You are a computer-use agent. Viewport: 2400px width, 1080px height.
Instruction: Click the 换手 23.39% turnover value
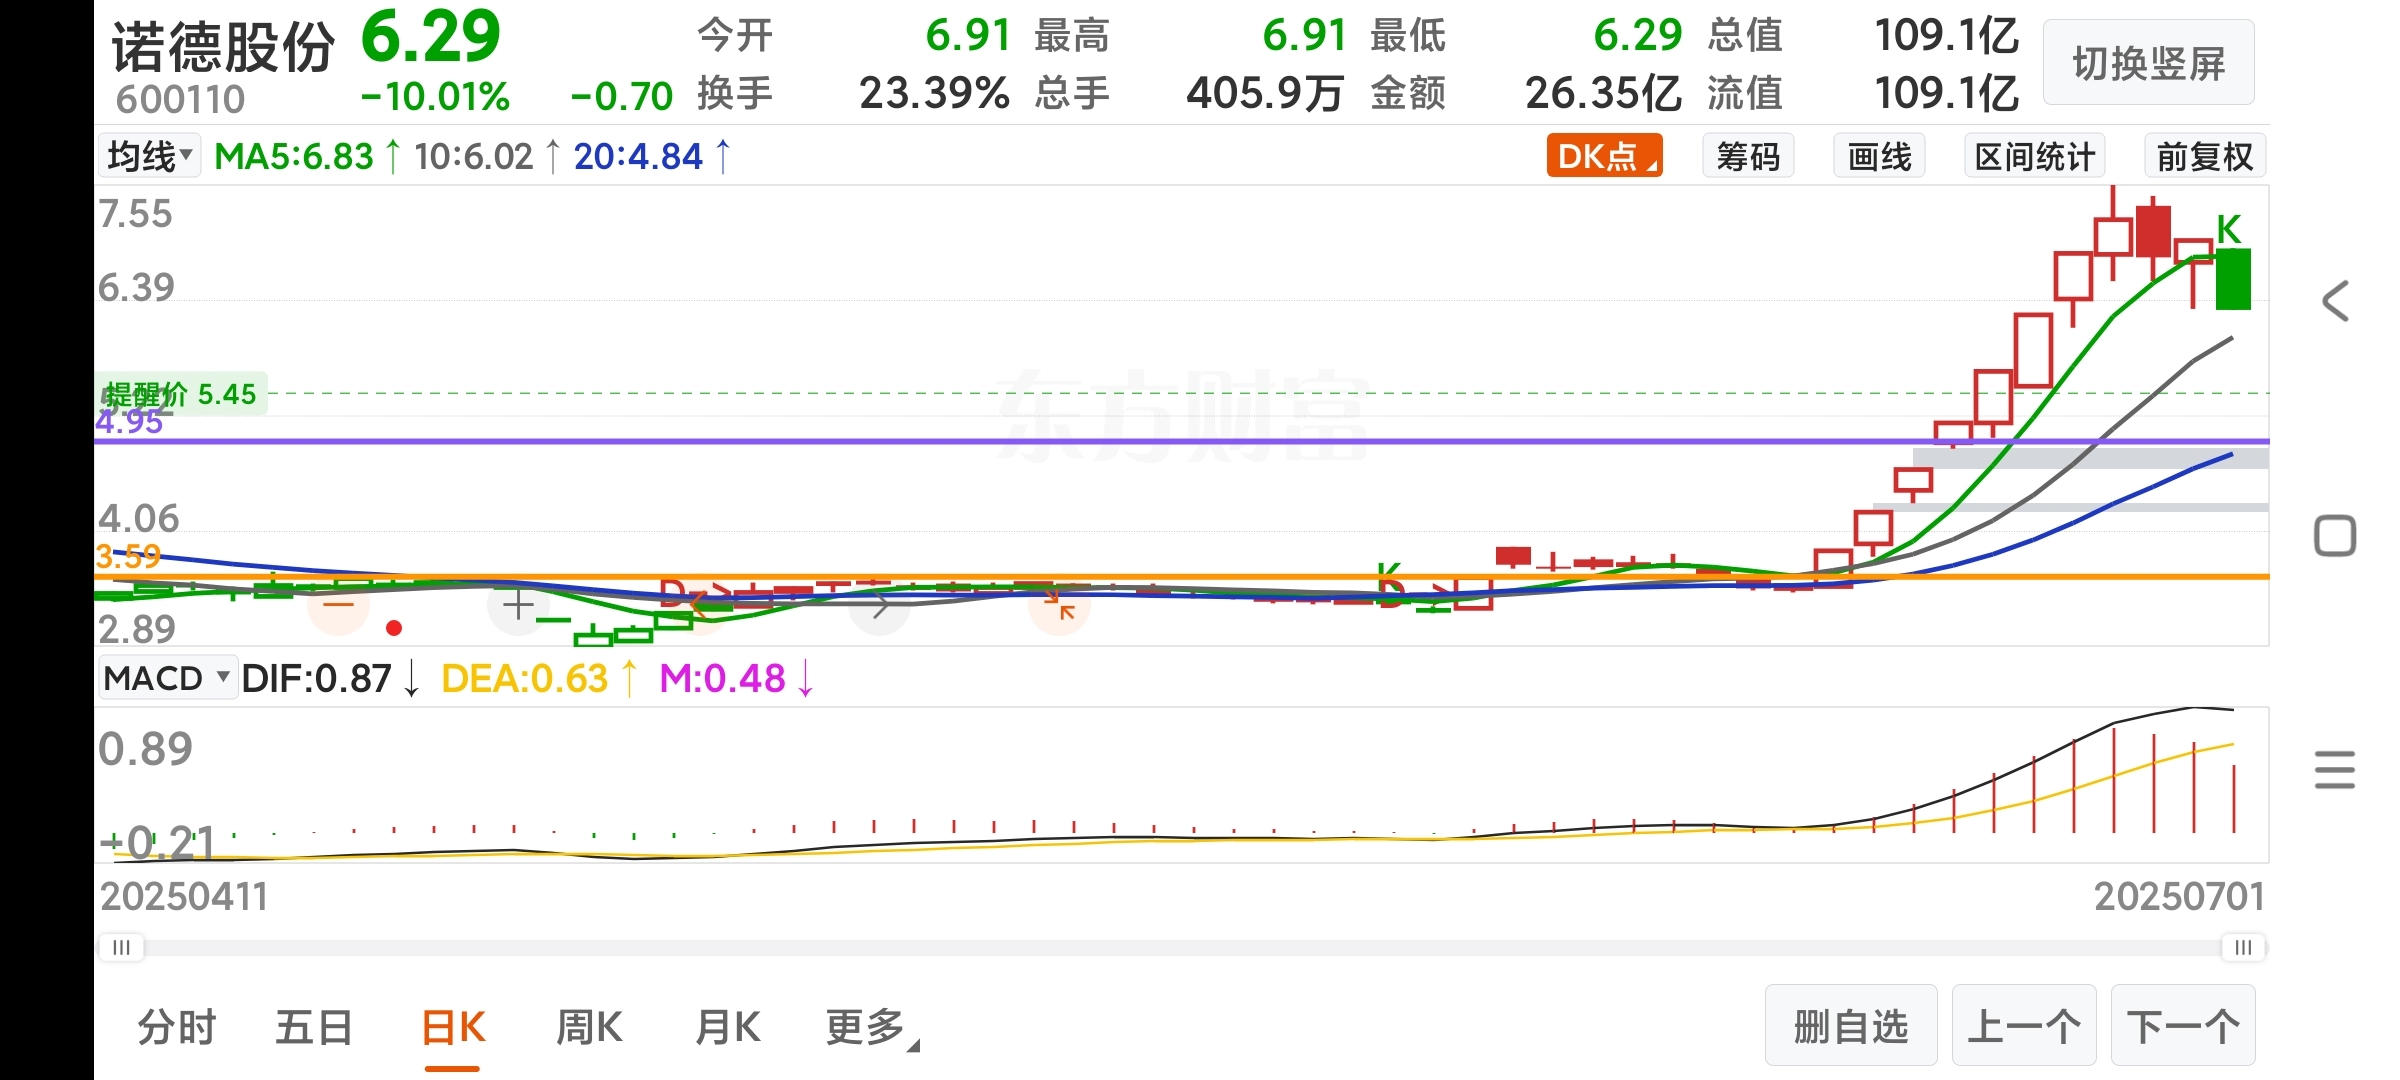pos(934,93)
